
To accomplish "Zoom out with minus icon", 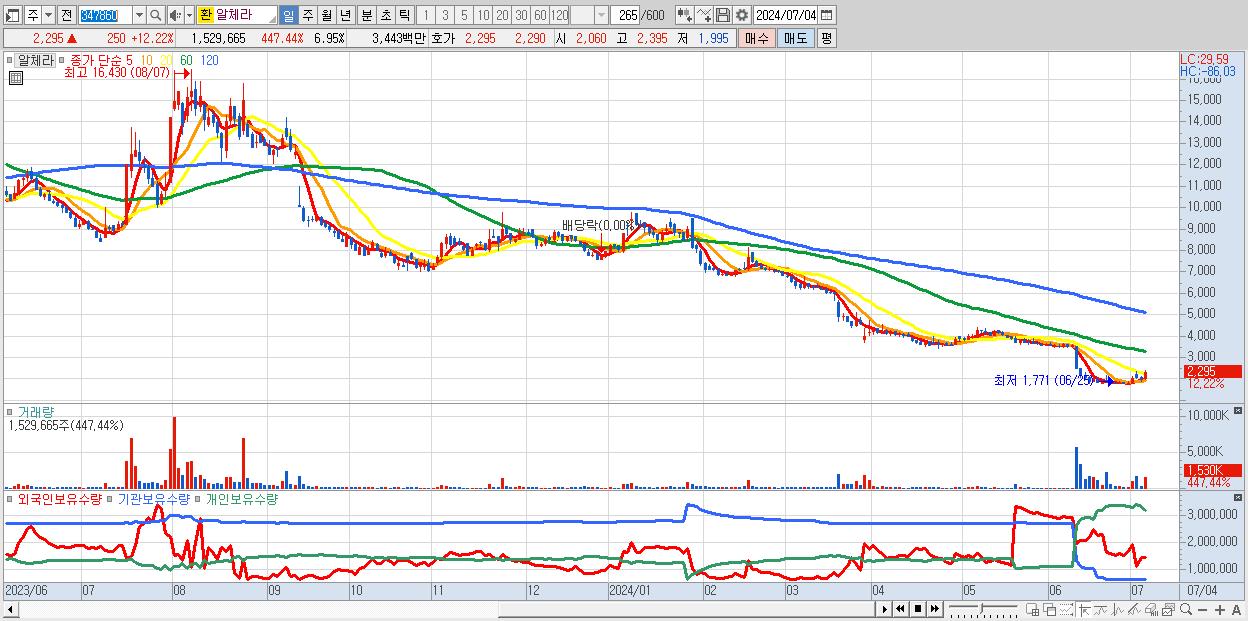I will [1202, 610].
